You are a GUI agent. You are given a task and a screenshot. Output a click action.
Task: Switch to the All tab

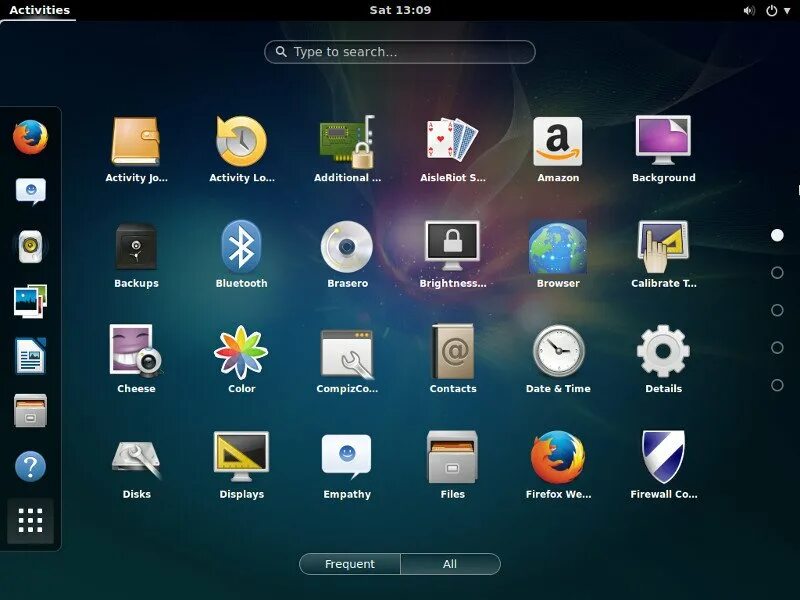click(450, 564)
